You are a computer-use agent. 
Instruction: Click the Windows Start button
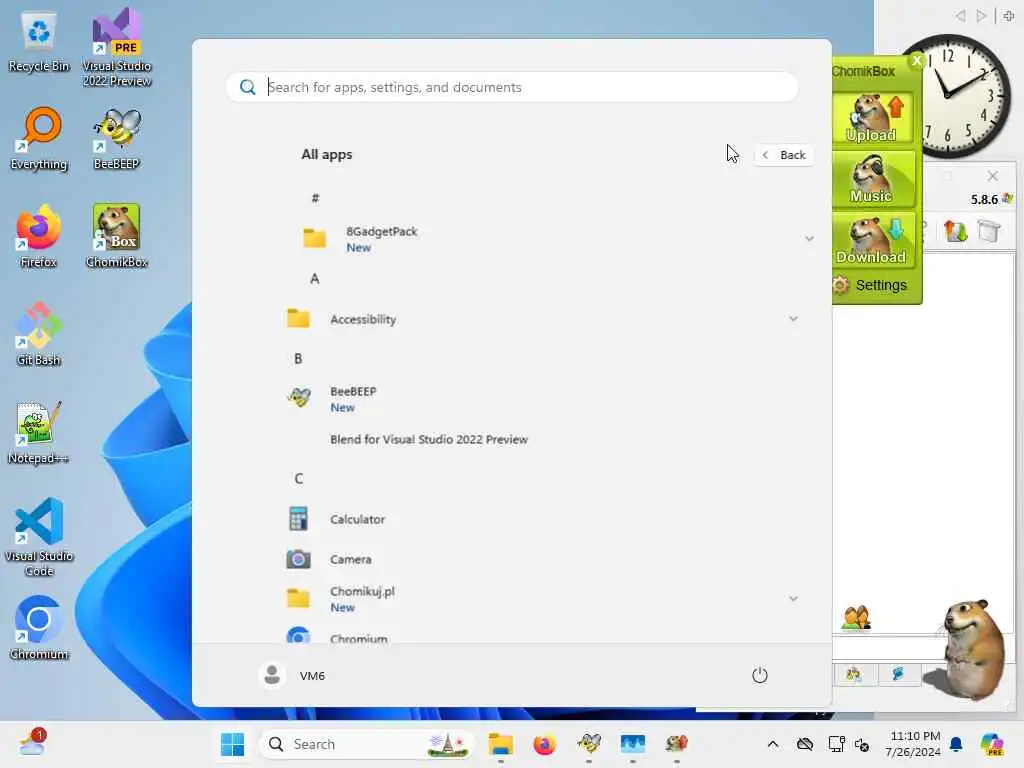pos(232,744)
